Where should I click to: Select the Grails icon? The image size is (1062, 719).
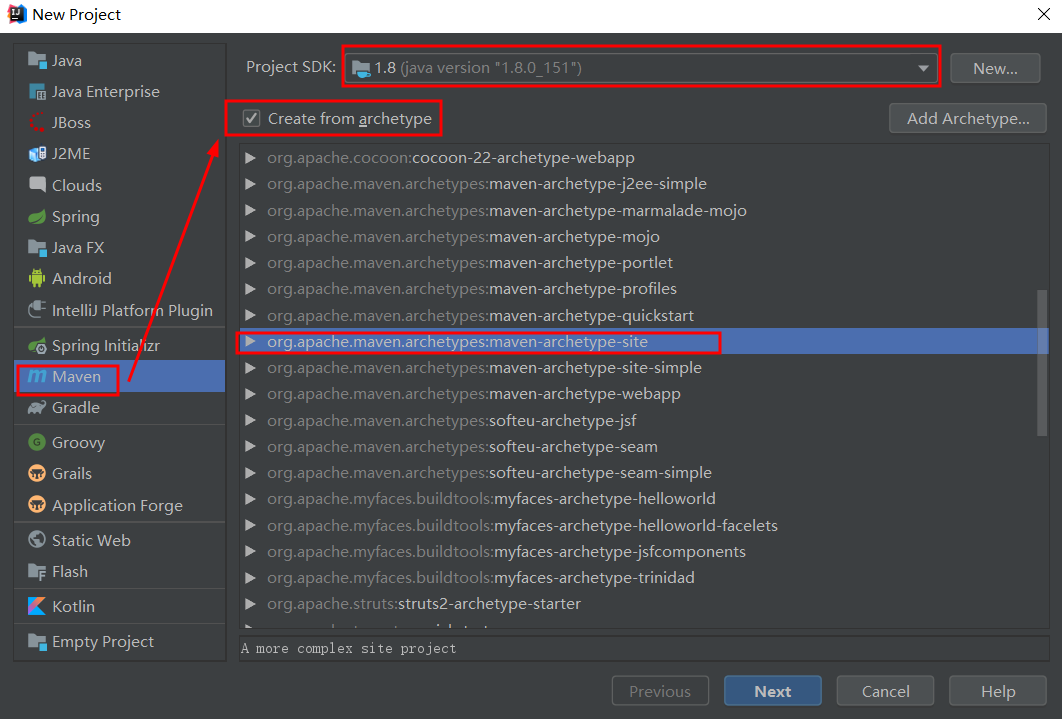click(x=37, y=473)
